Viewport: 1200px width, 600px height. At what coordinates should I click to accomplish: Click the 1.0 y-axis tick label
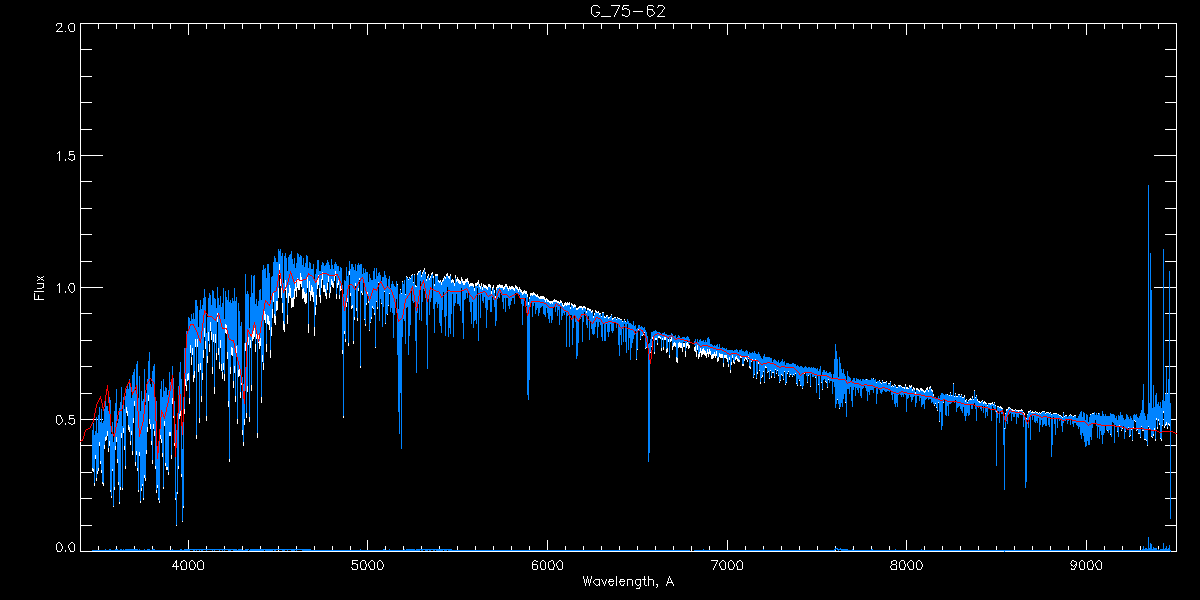(x=64, y=288)
